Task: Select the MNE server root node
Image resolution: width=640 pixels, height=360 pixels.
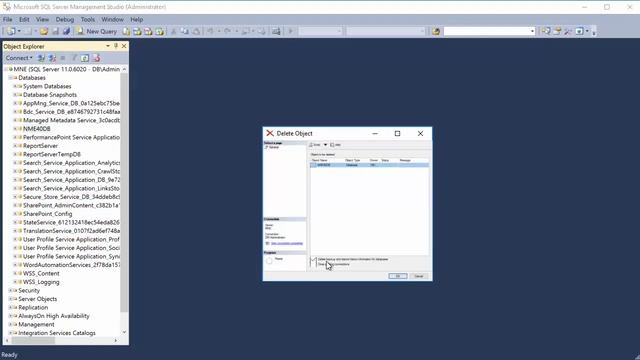Action: [x=67, y=69]
